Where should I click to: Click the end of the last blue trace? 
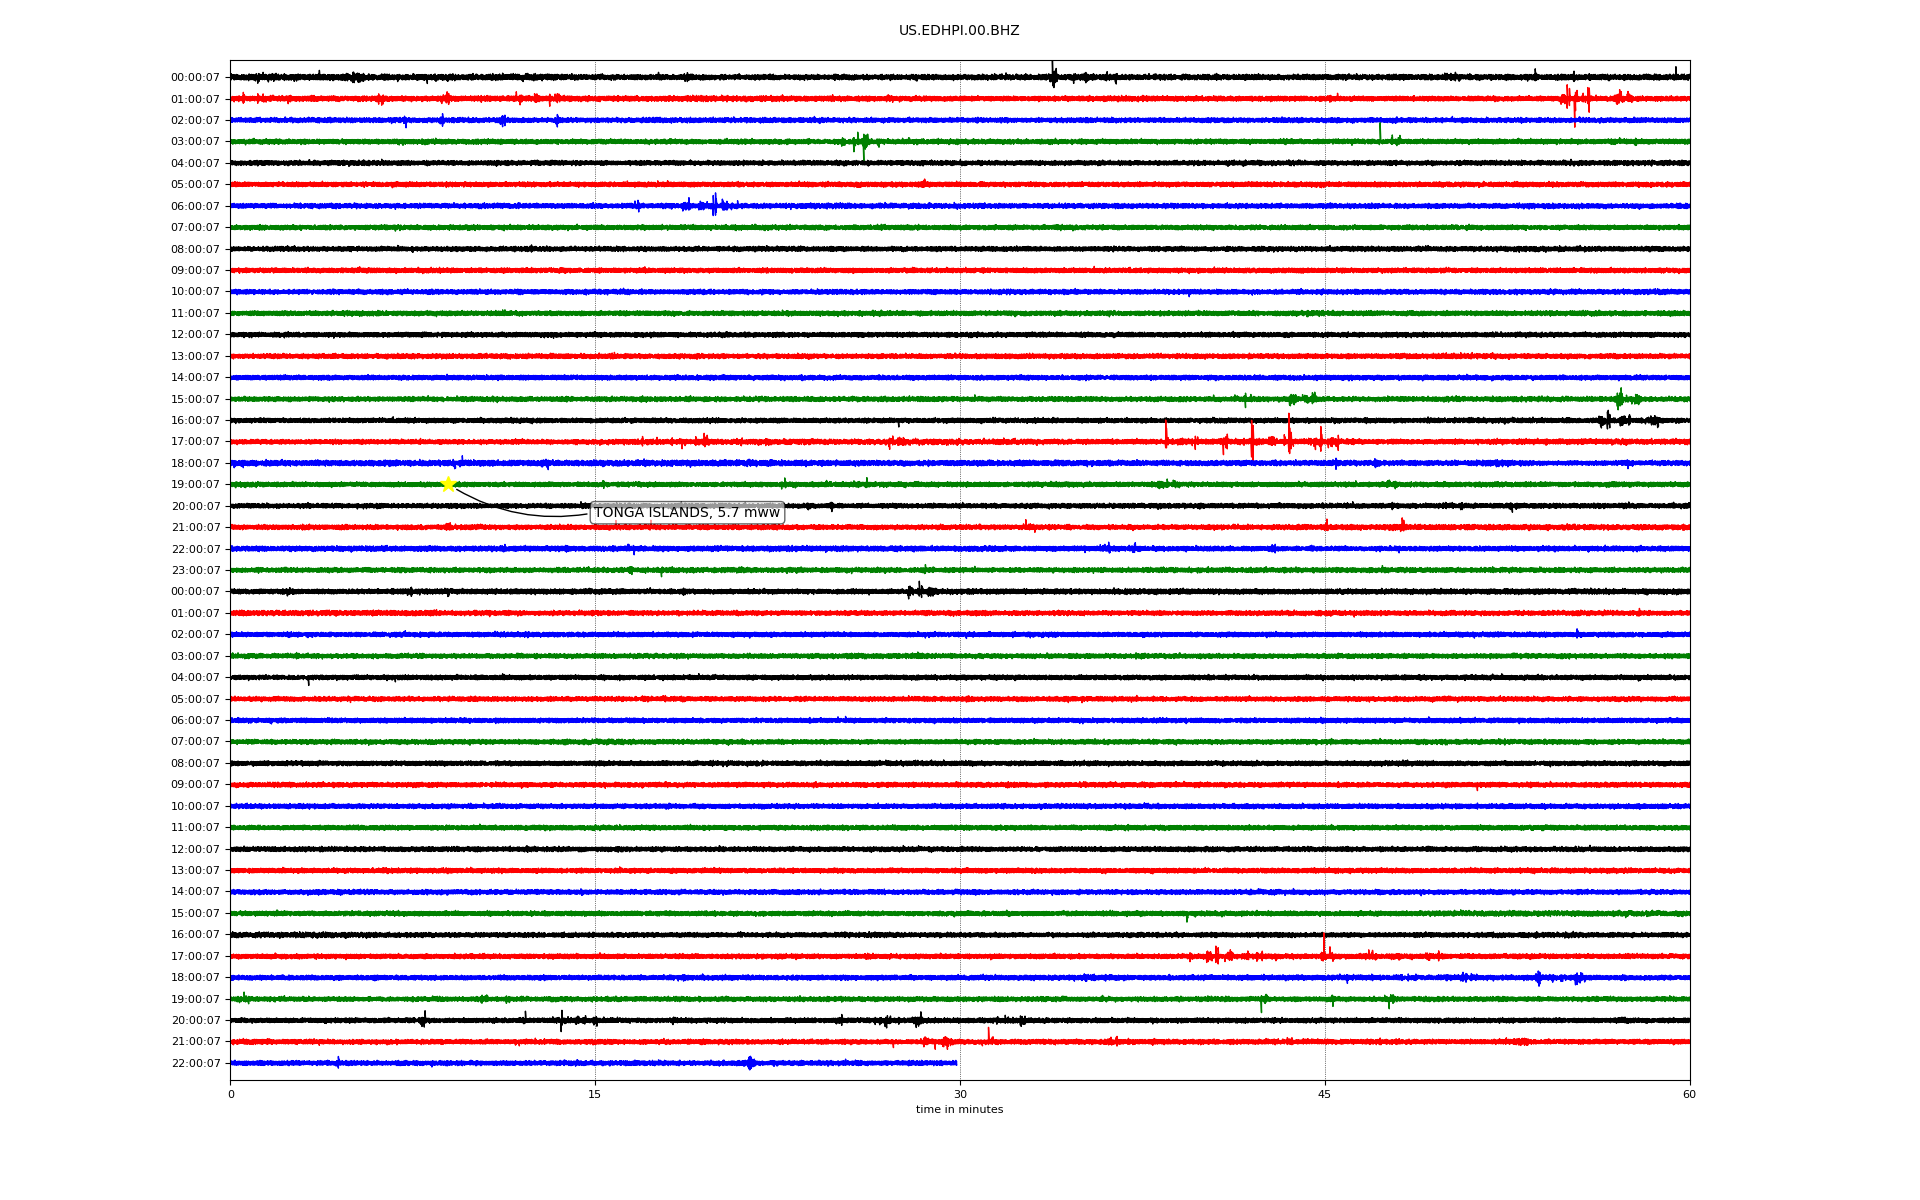coord(956,1063)
